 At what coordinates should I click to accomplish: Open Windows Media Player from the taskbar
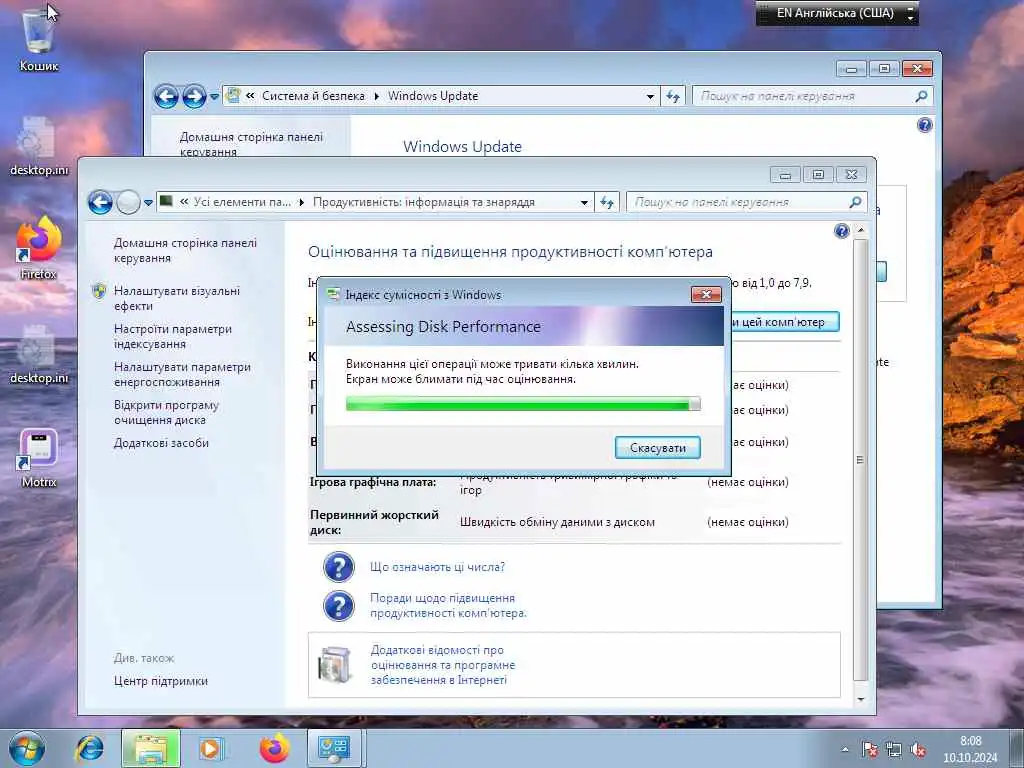click(210, 748)
